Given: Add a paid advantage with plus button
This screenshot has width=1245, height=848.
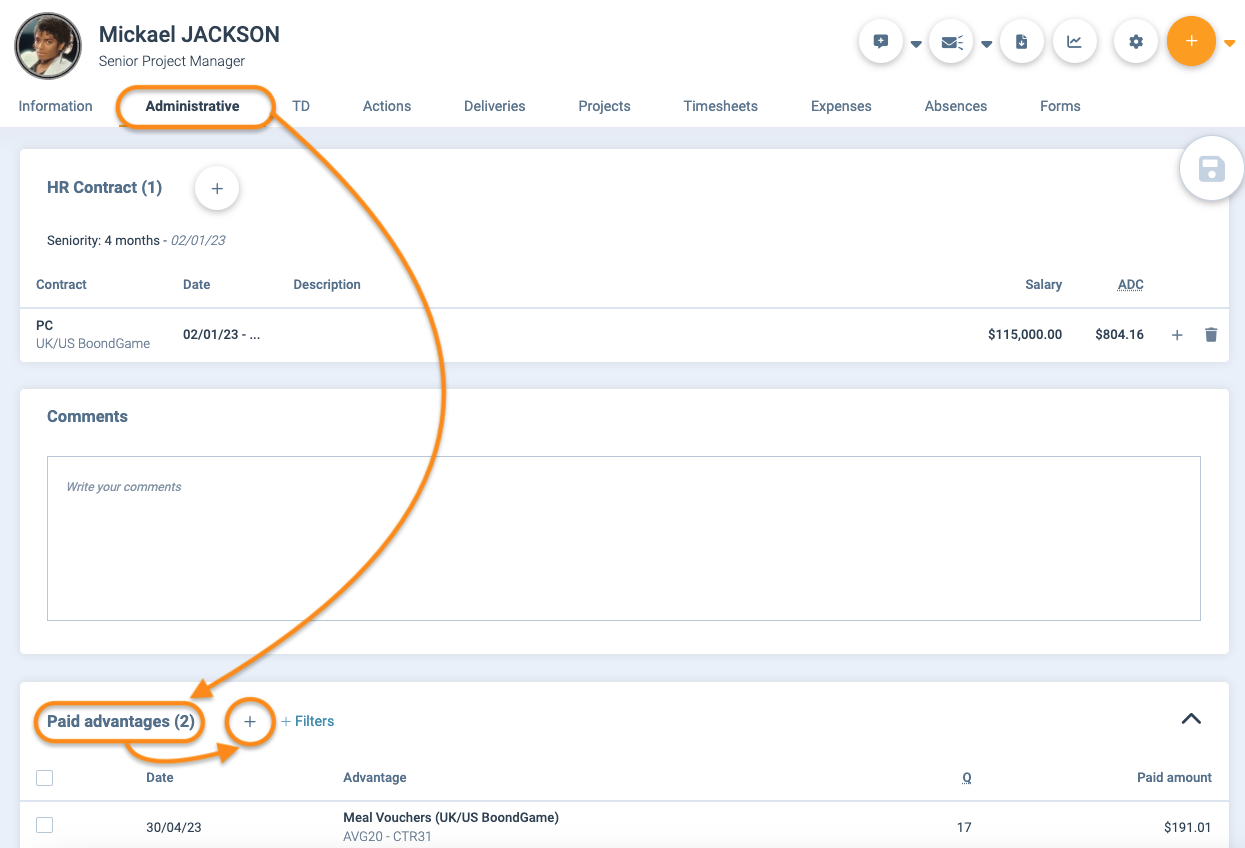Looking at the screenshot, I should tap(250, 722).
